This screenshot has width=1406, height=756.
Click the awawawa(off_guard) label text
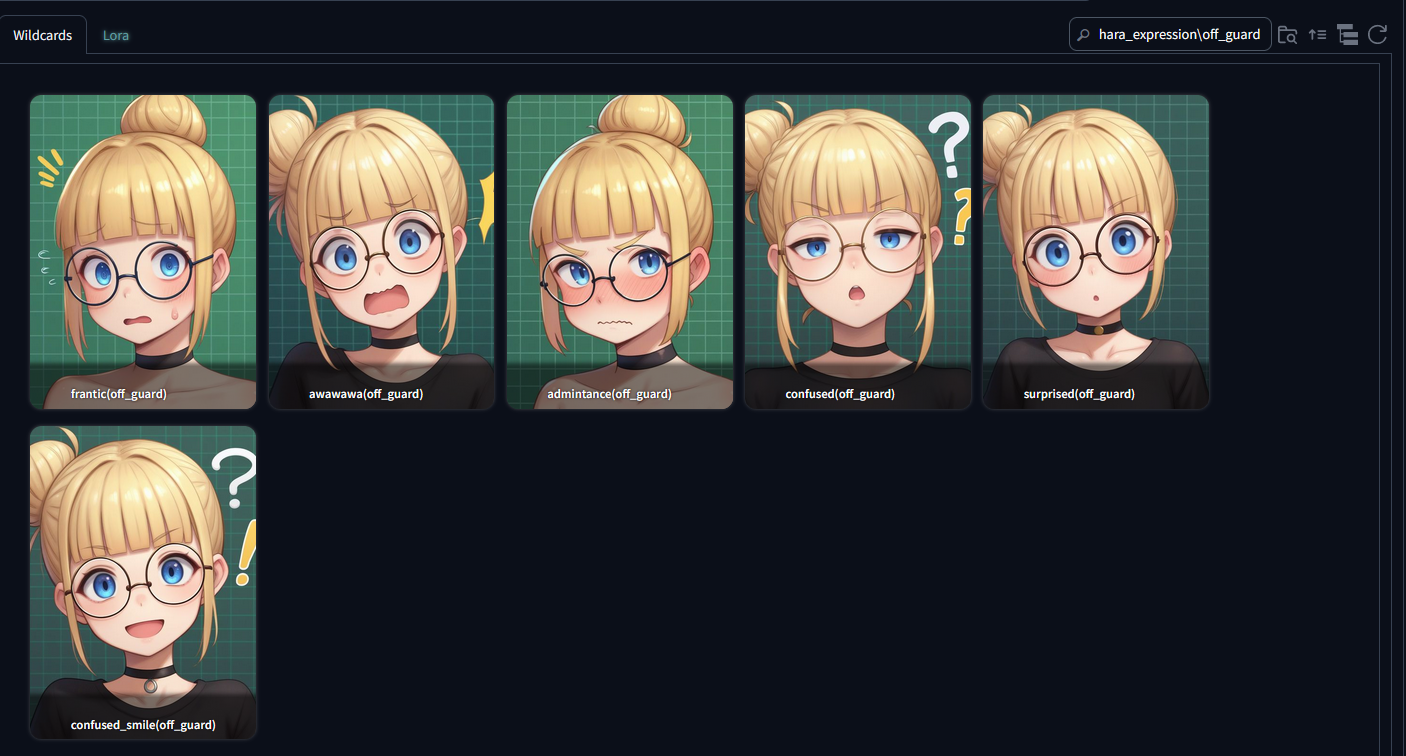366,394
